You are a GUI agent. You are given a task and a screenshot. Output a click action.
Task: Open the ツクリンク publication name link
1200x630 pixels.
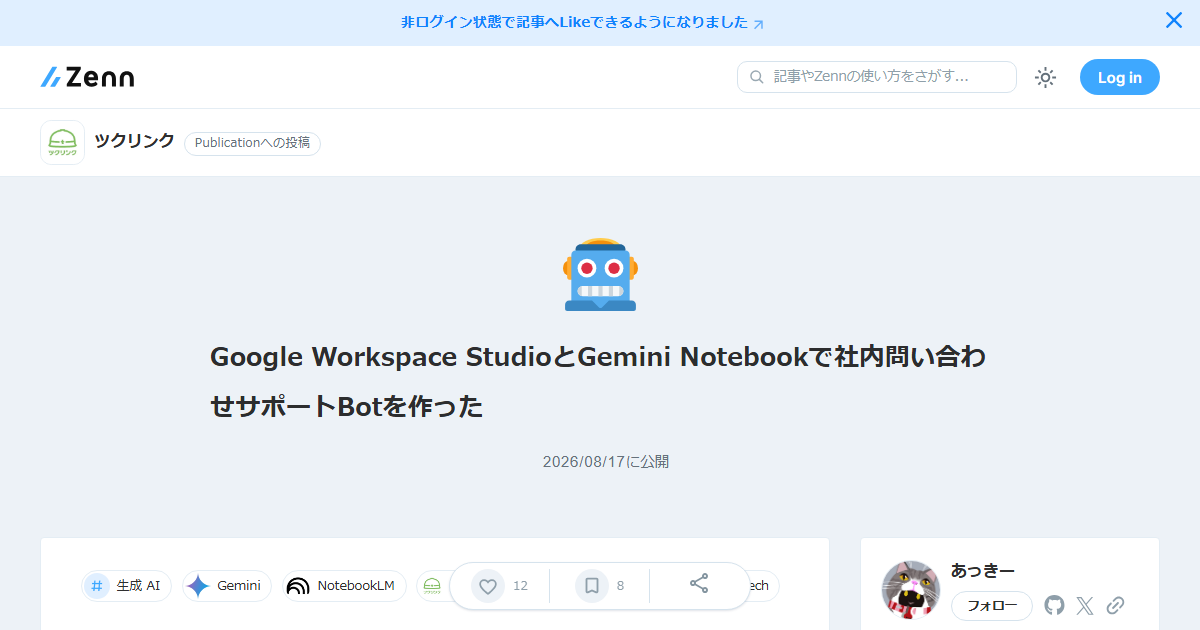134,141
